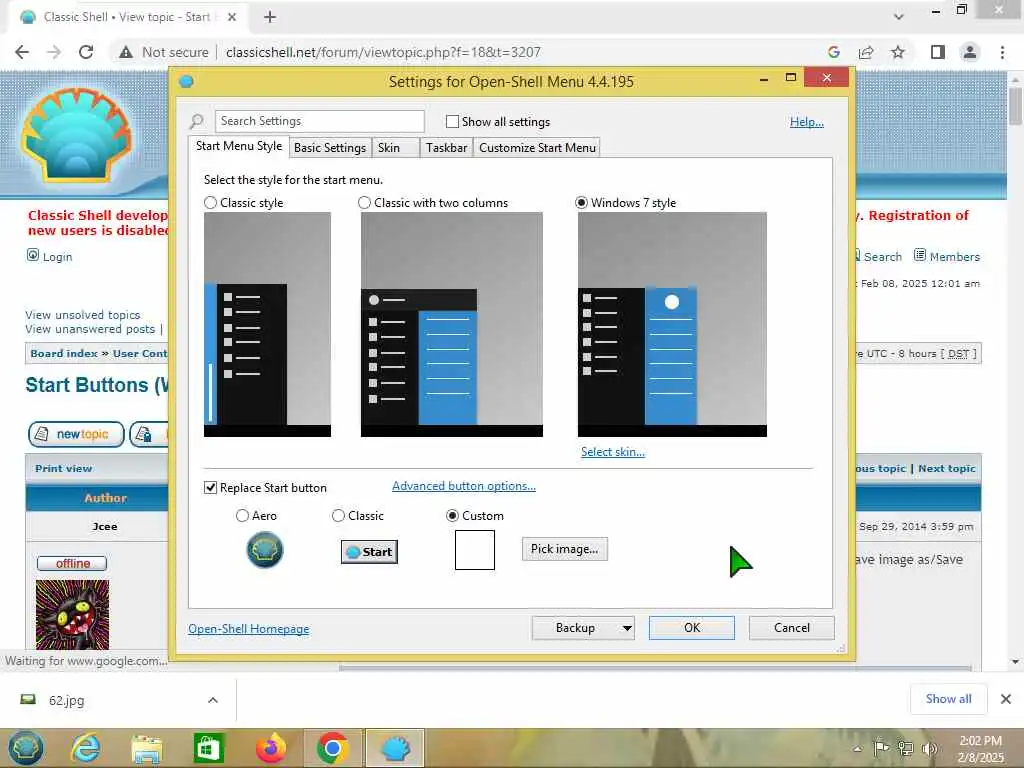Open a new Chrome tab with plus

270,17
